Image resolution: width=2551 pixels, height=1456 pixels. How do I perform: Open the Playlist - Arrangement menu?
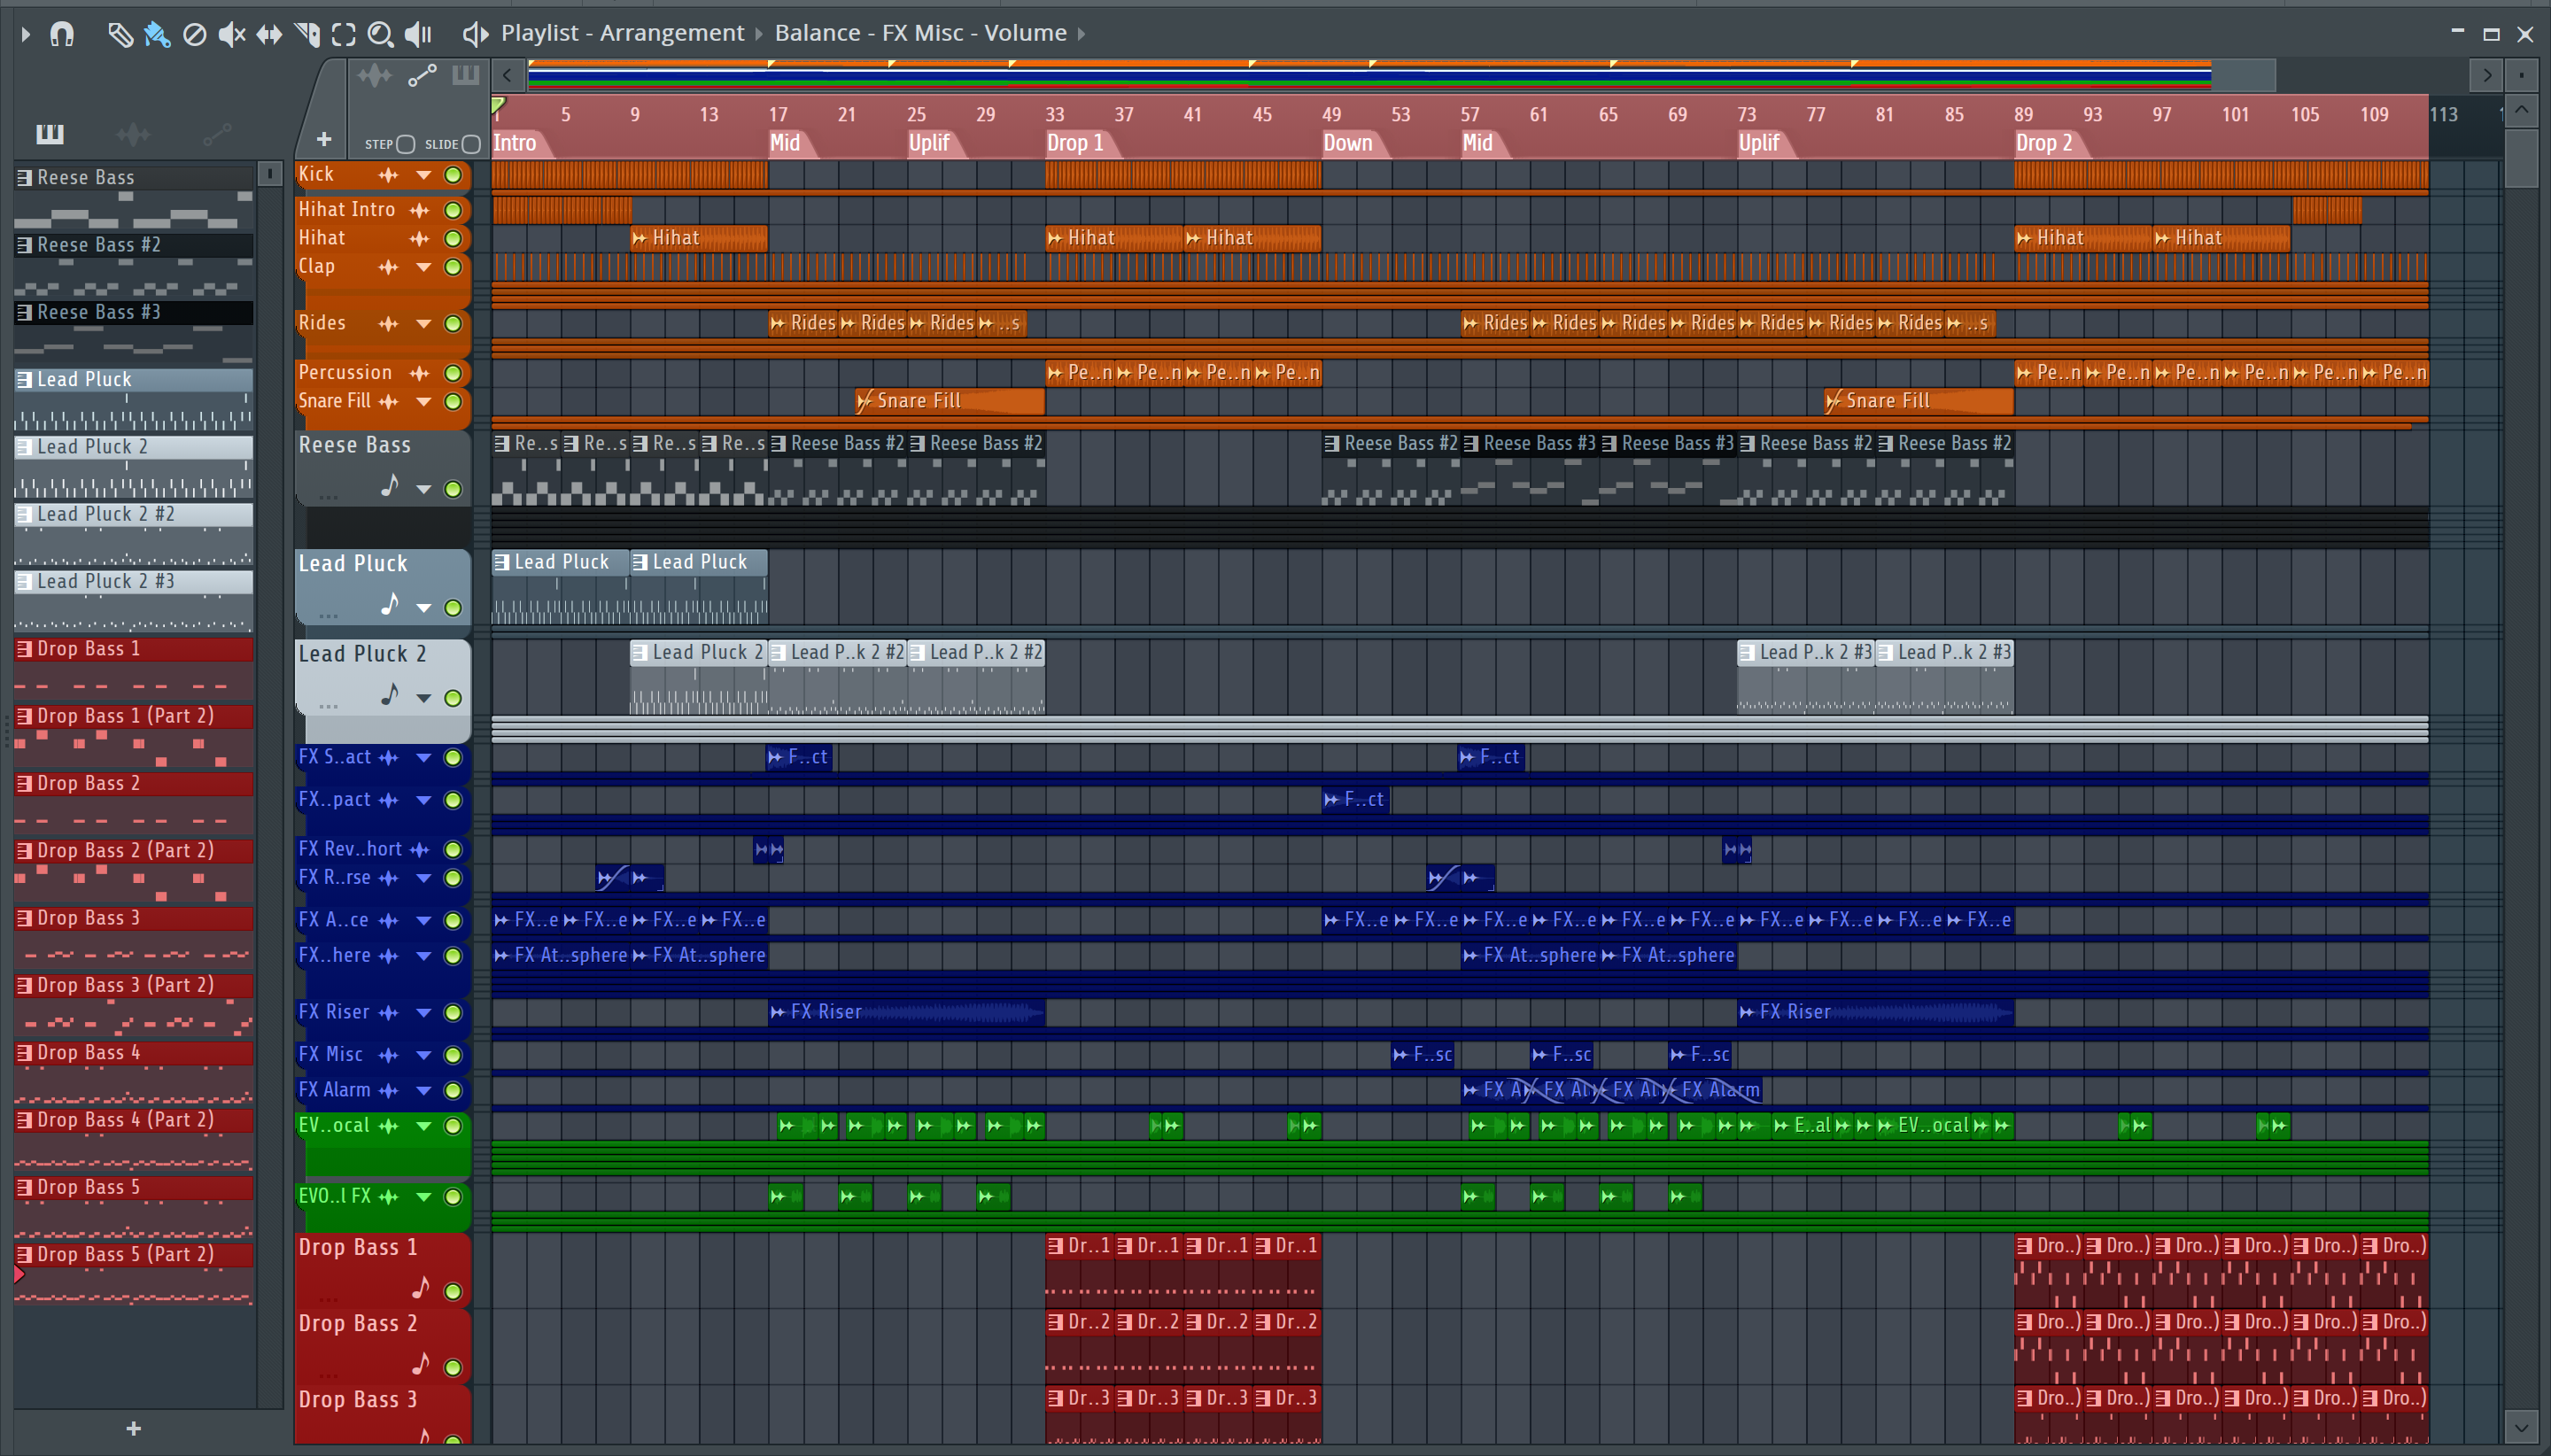tap(622, 33)
